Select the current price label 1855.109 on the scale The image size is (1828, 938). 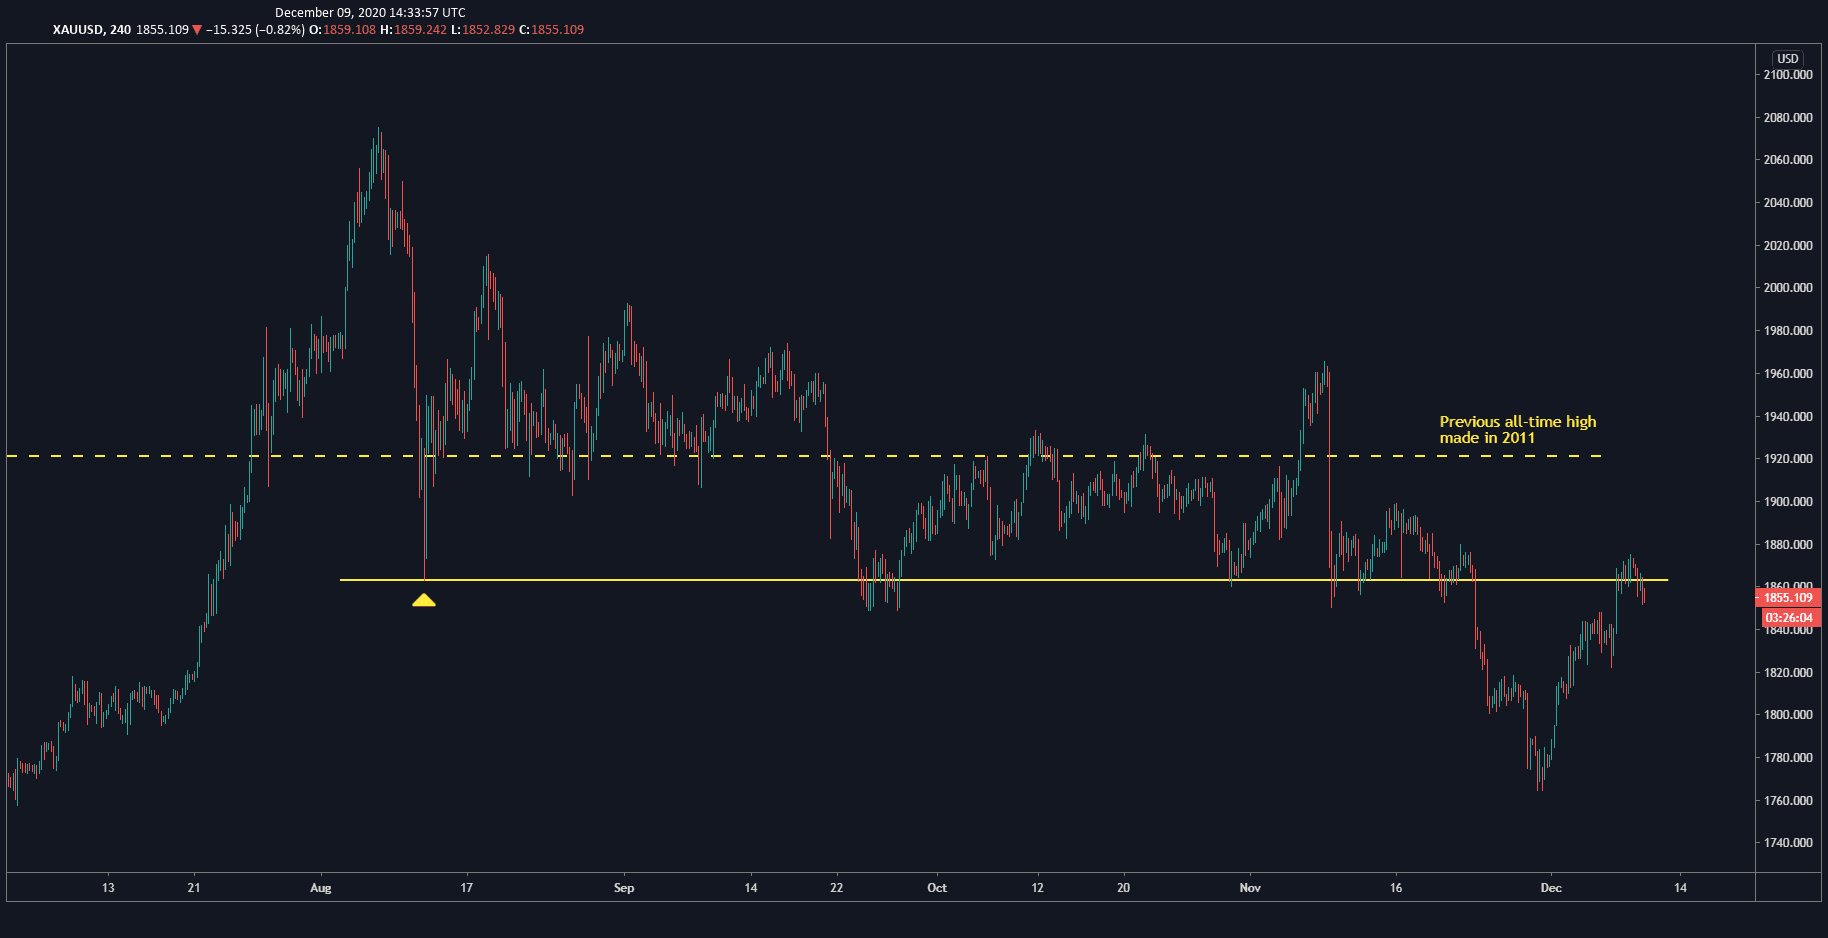click(x=1787, y=597)
